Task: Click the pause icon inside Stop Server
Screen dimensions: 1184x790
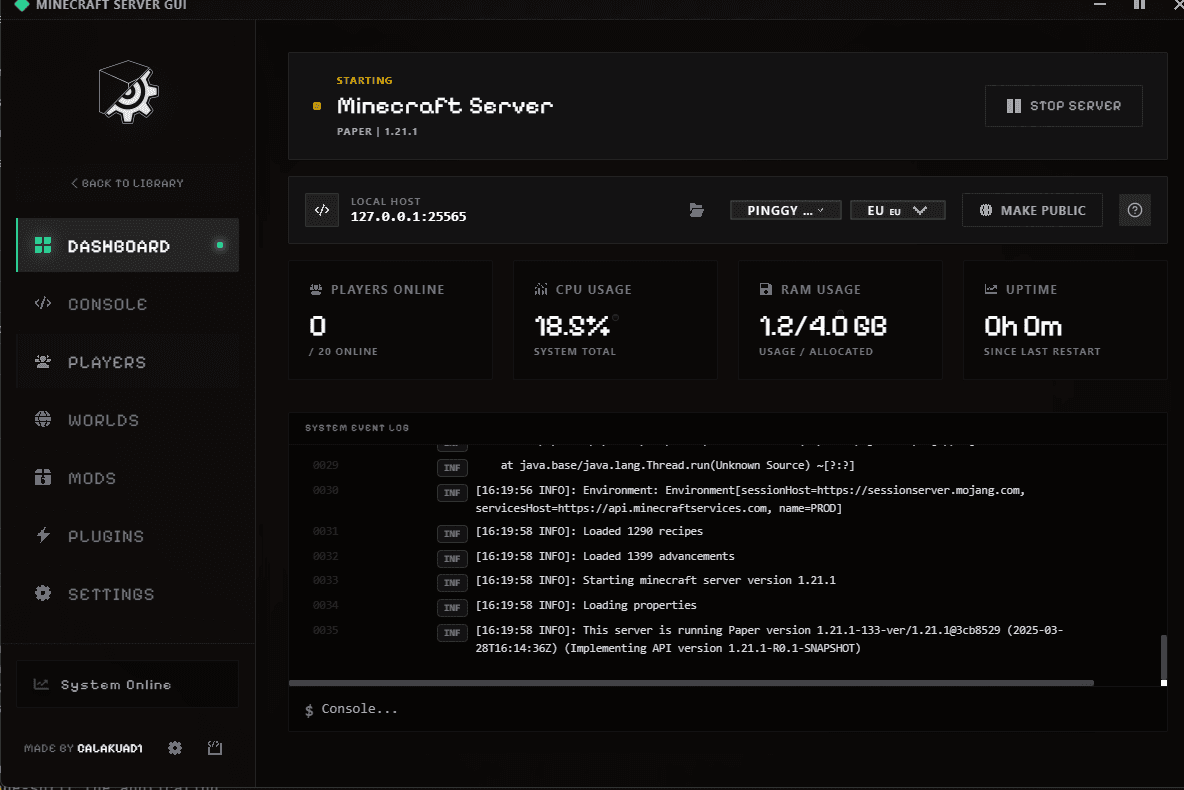Action: (x=1013, y=106)
